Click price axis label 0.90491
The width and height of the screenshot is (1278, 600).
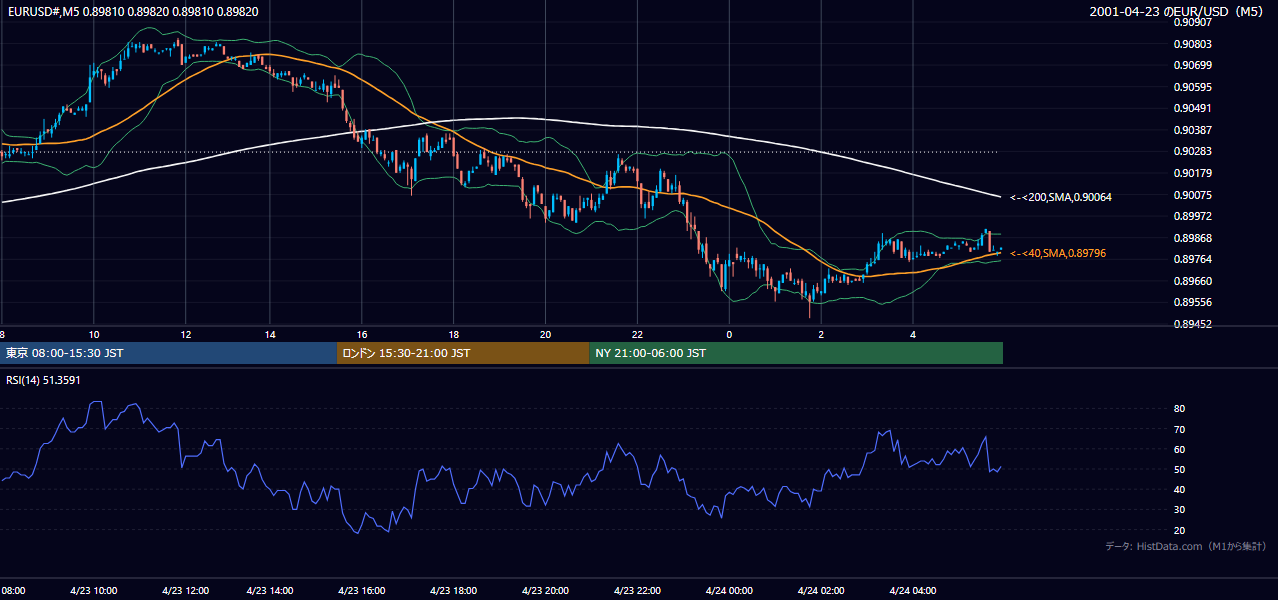click(x=1195, y=108)
